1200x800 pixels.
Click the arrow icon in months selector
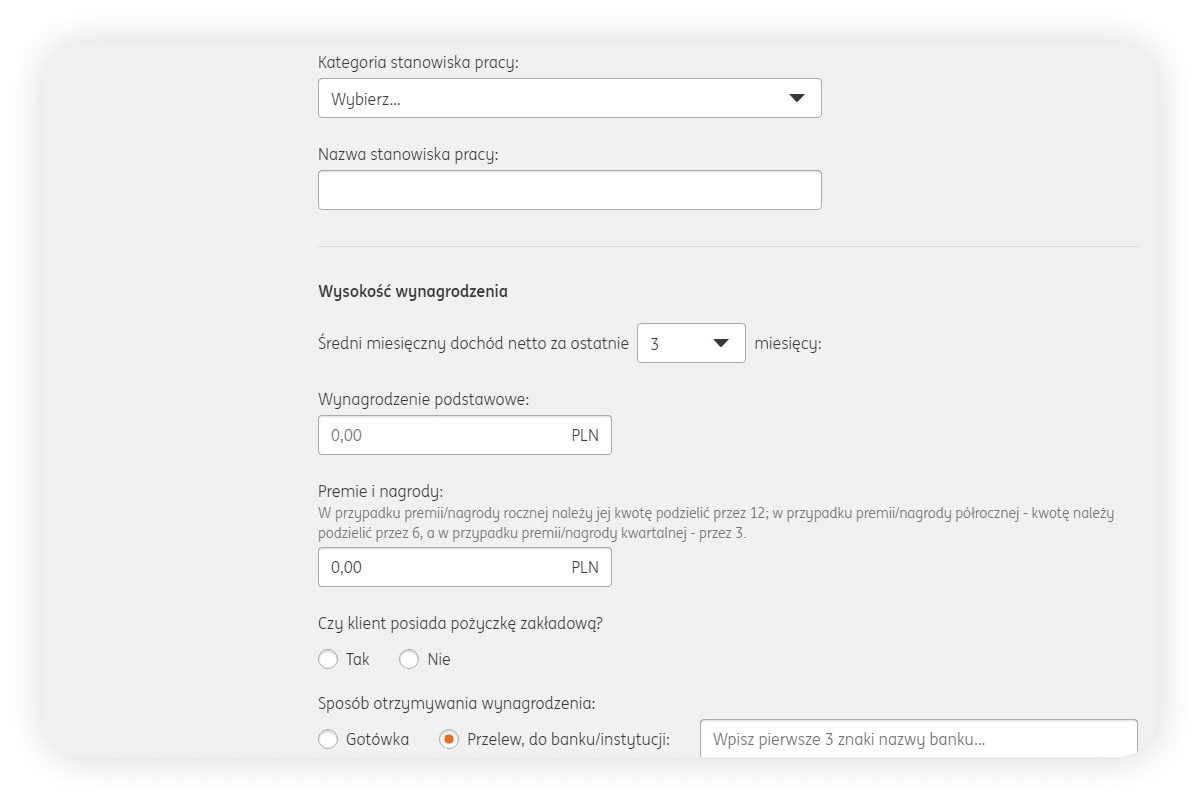[x=721, y=343]
